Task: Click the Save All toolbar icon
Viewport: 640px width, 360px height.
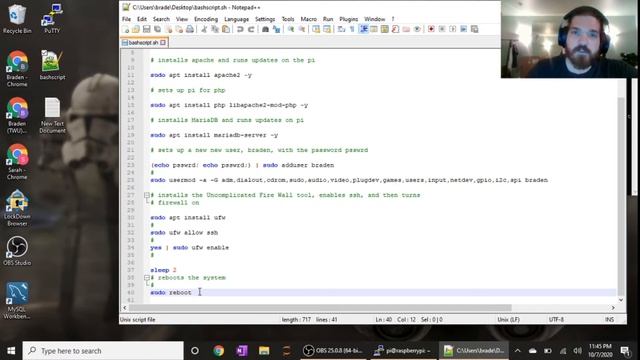Action: (x=157, y=29)
